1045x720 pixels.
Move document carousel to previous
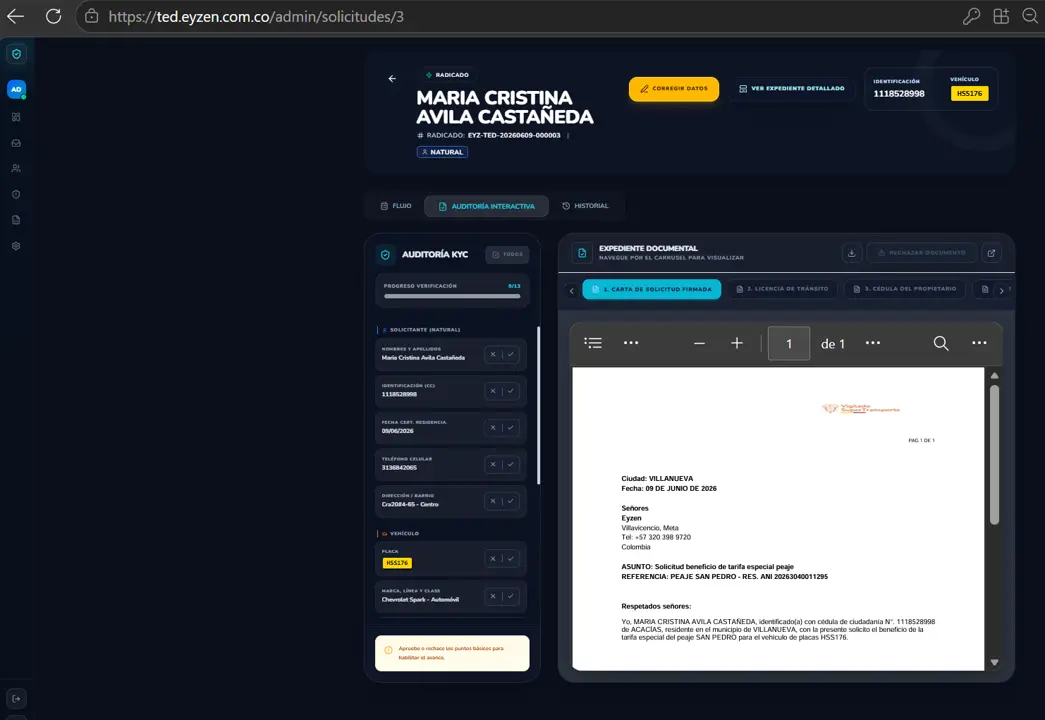[x=571, y=290]
